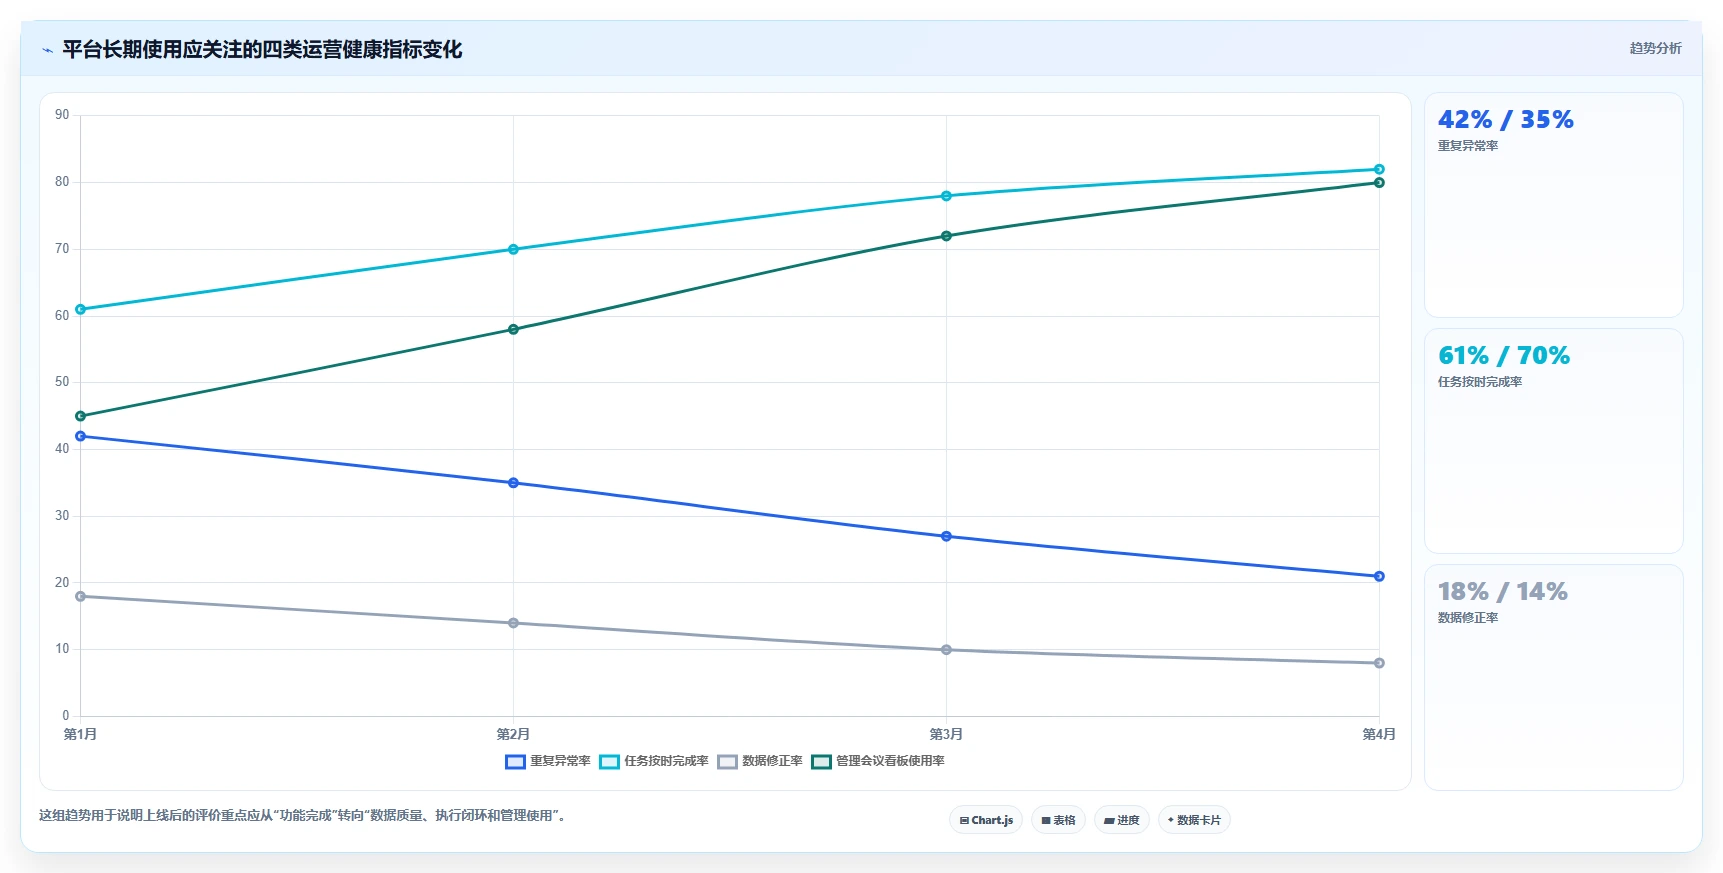Click the y-axis label 0

click(x=66, y=716)
